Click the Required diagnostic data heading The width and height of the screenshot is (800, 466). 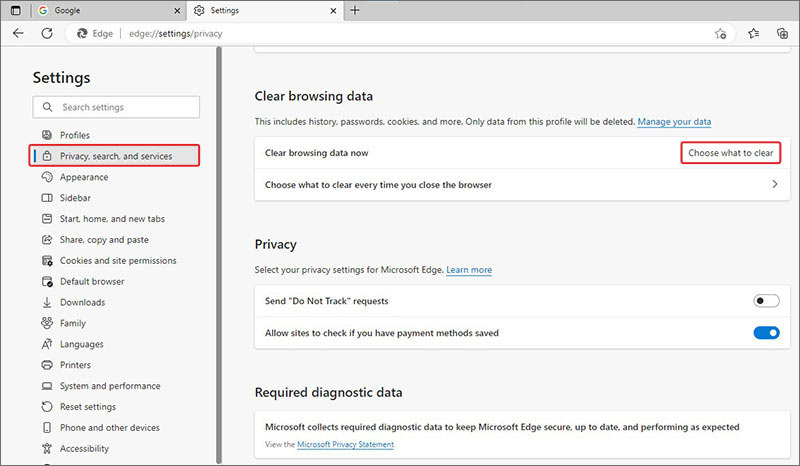pos(329,393)
